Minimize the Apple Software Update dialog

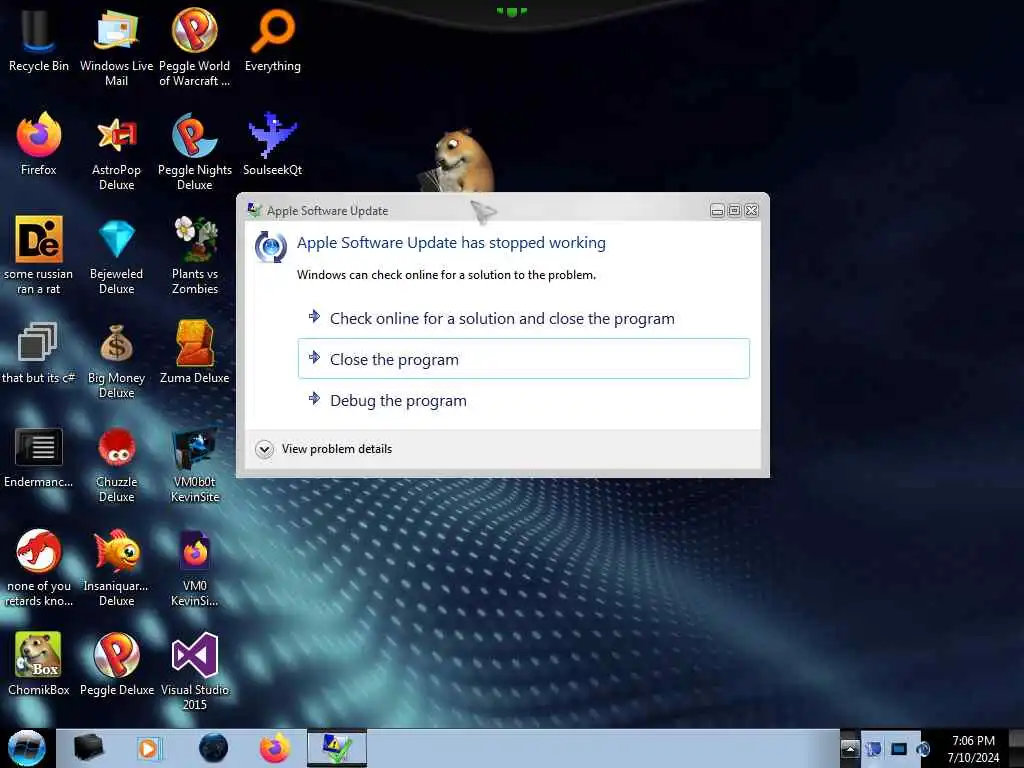coord(717,210)
